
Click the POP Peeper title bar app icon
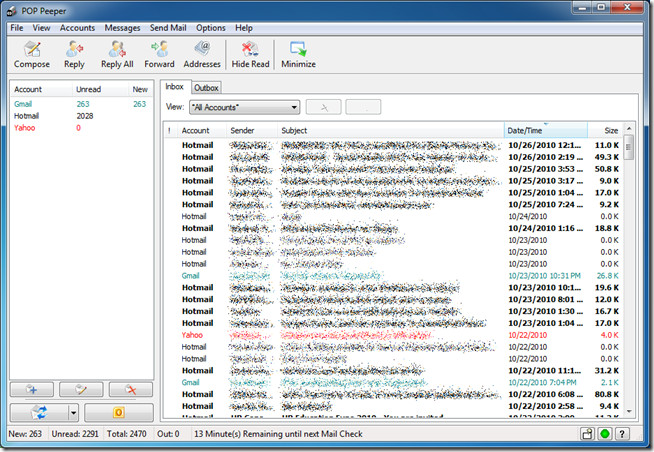pyautogui.click(x=12, y=11)
